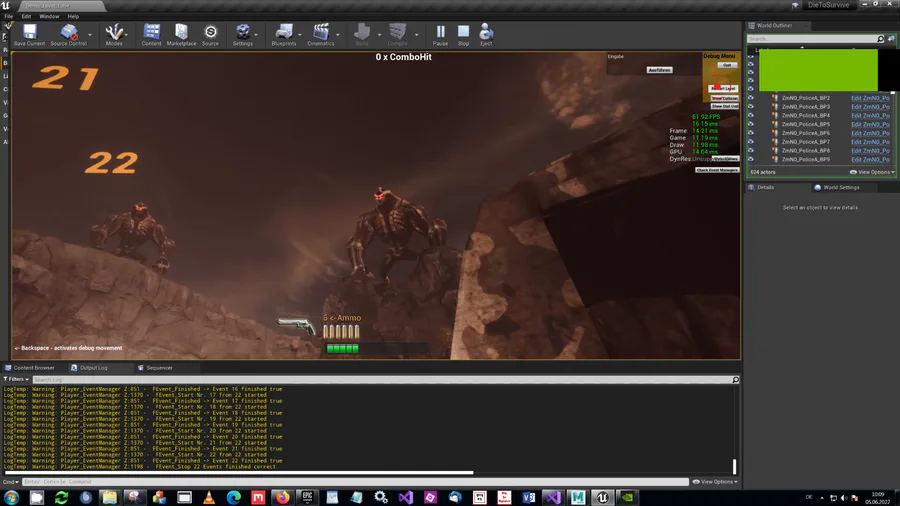
Task: Expand the Compile options dropdown arrow
Action: [417, 35]
